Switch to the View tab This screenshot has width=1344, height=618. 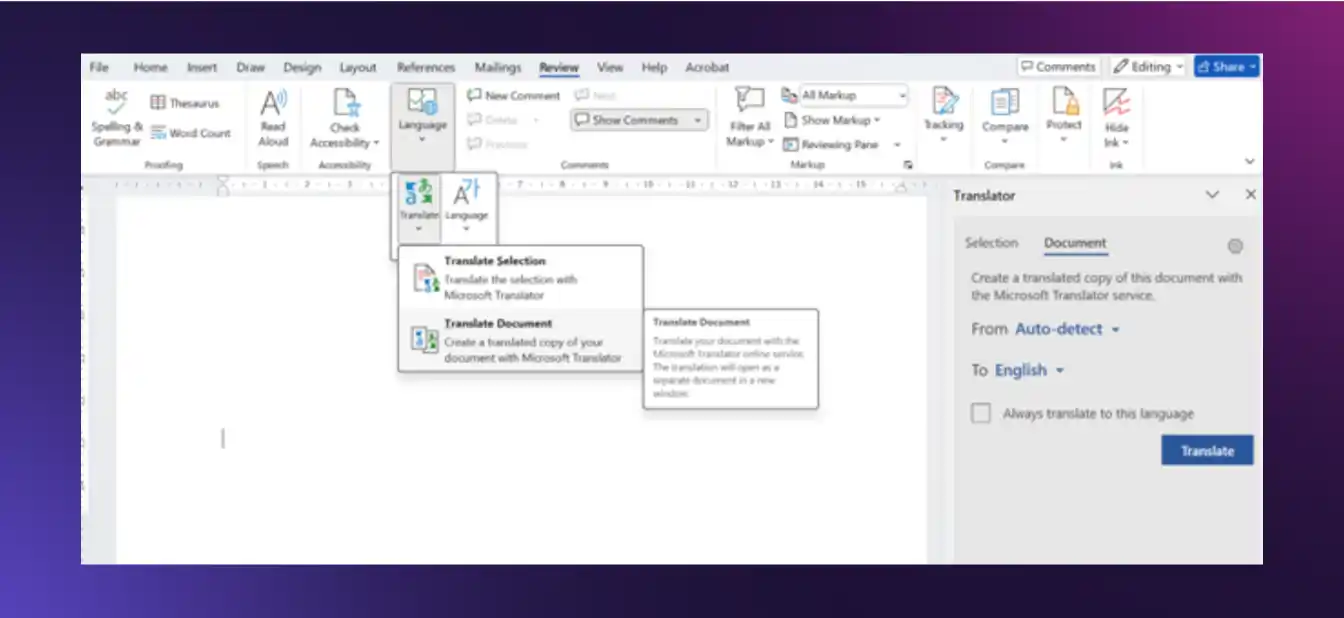point(610,67)
